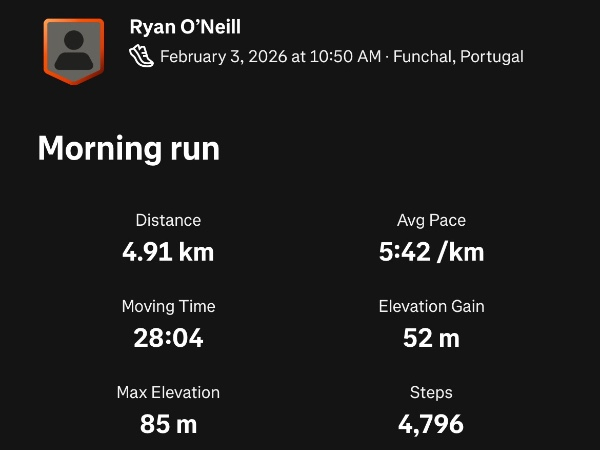600x450 pixels.
Task: Click the Moving Time label
Action: 168,306
